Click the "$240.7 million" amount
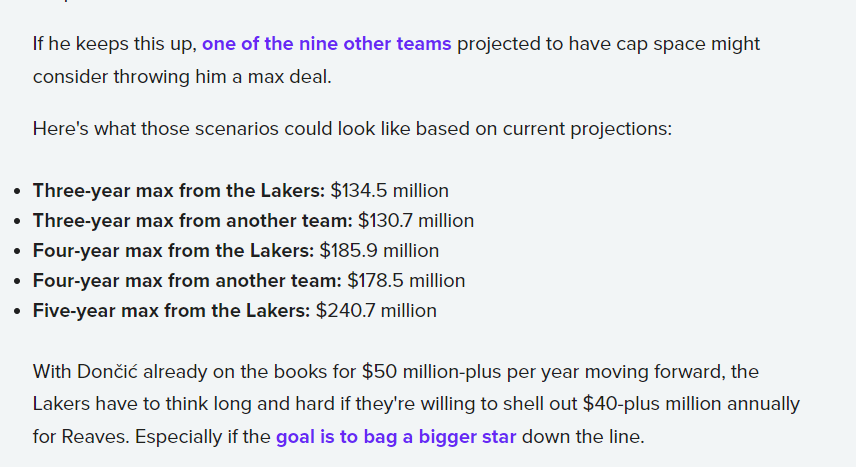The height and width of the screenshot is (467, 856). click(x=376, y=310)
